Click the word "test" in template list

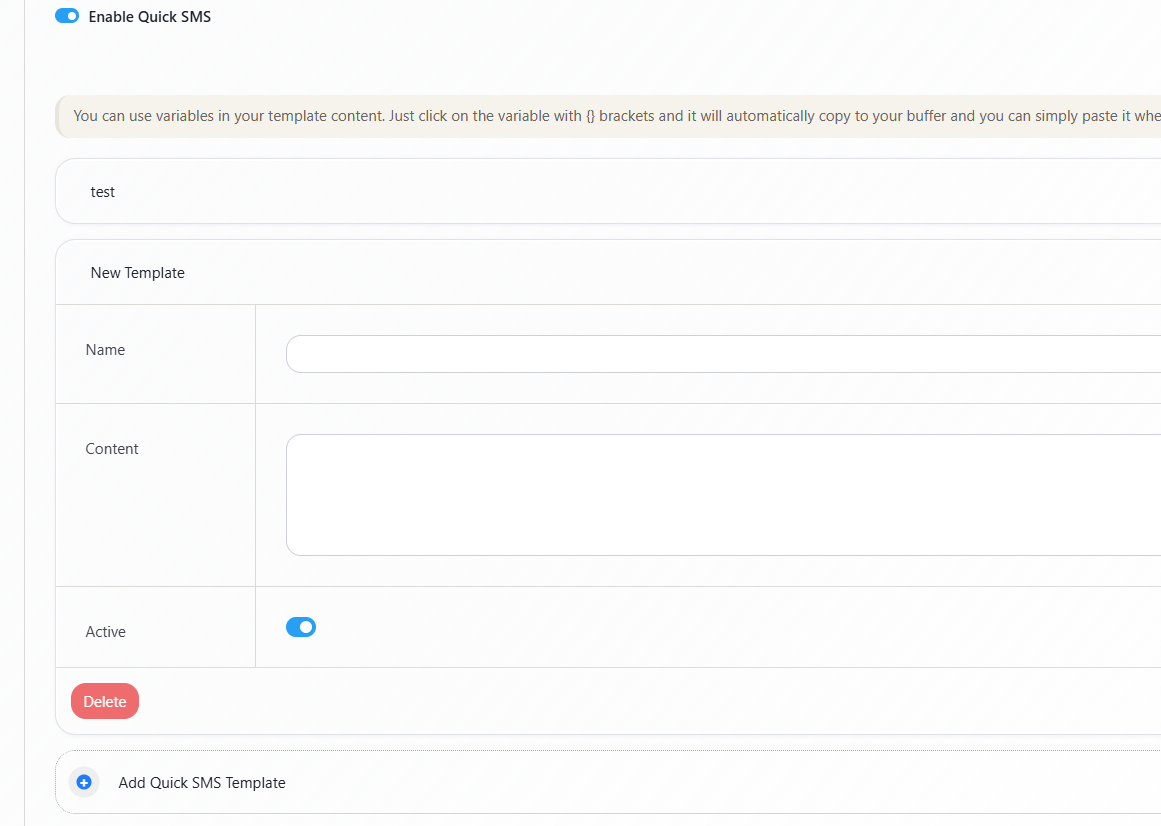(103, 192)
